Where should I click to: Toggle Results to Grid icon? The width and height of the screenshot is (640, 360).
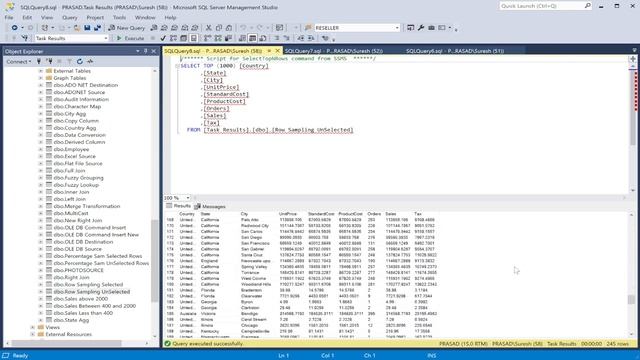click(x=253, y=38)
